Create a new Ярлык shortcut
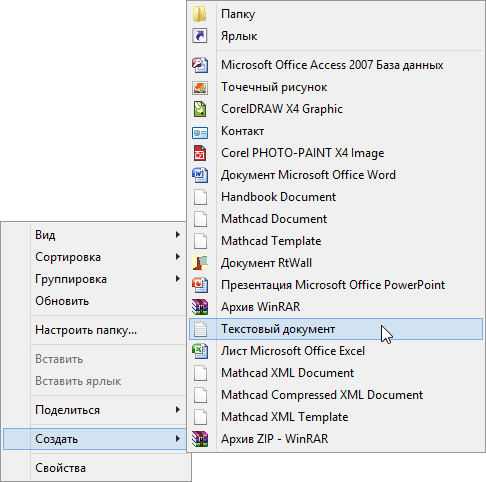This screenshot has height=482, width=486. pos(336,36)
